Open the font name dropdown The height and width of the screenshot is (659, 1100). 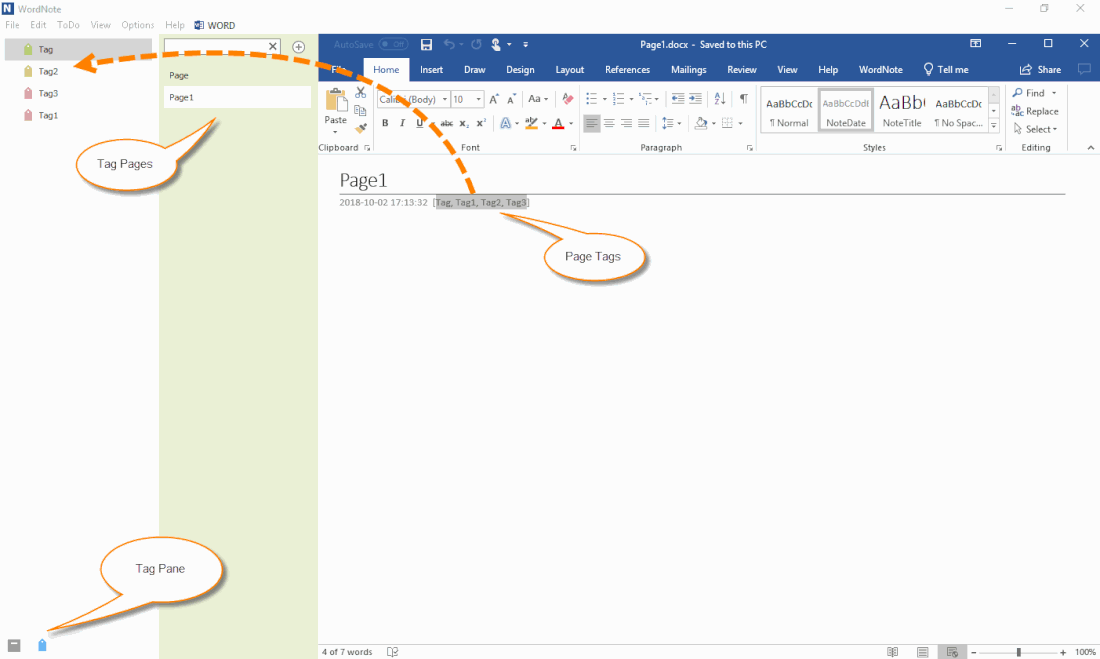444,99
